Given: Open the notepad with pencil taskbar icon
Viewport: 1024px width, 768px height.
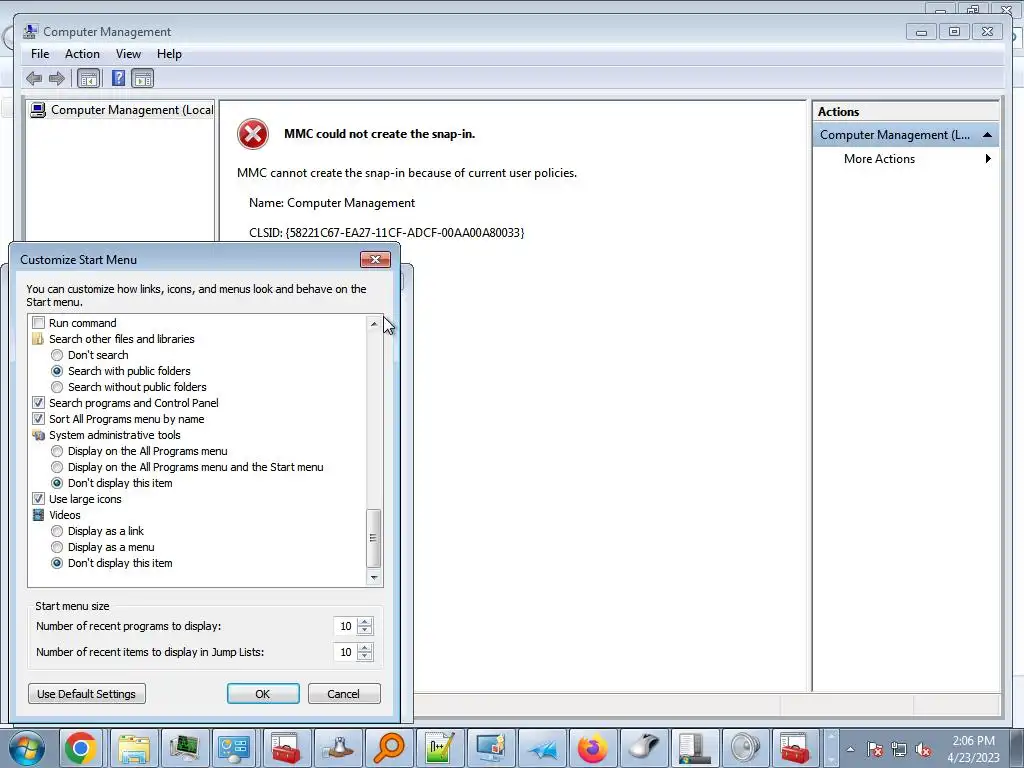Looking at the screenshot, I should coord(440,748).
